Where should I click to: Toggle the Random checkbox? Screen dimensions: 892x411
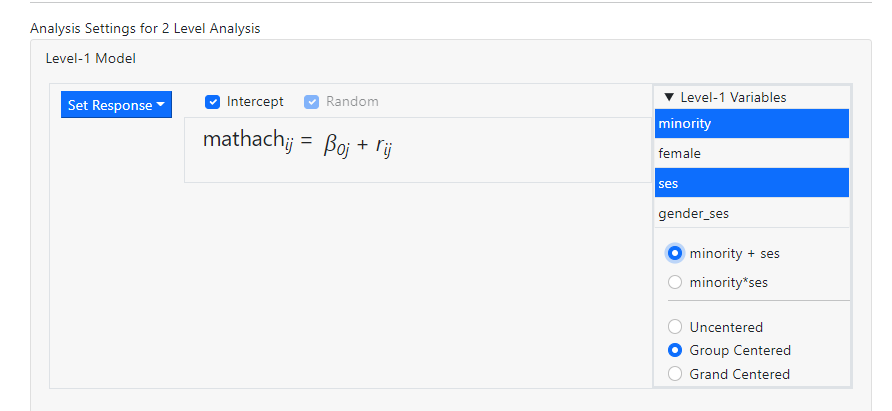[311, 102]
